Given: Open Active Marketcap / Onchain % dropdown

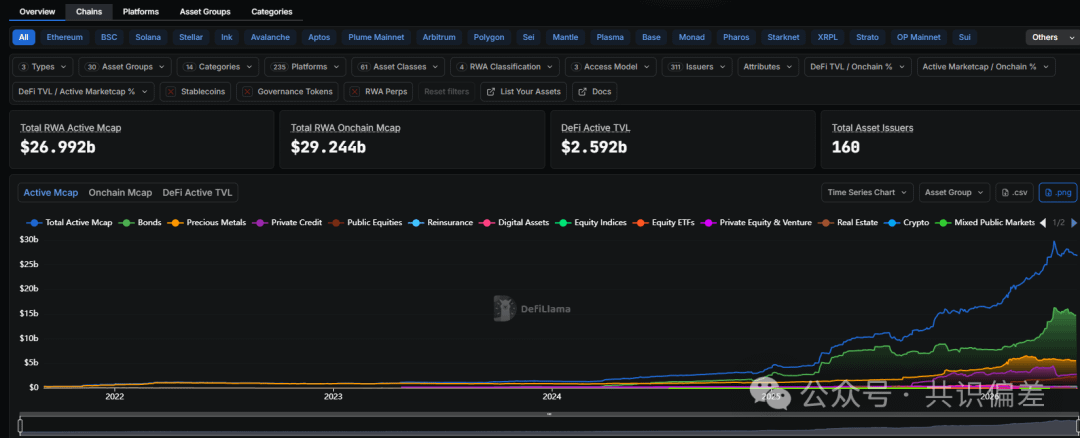Looking at the screenshot, I should (986, 67).
